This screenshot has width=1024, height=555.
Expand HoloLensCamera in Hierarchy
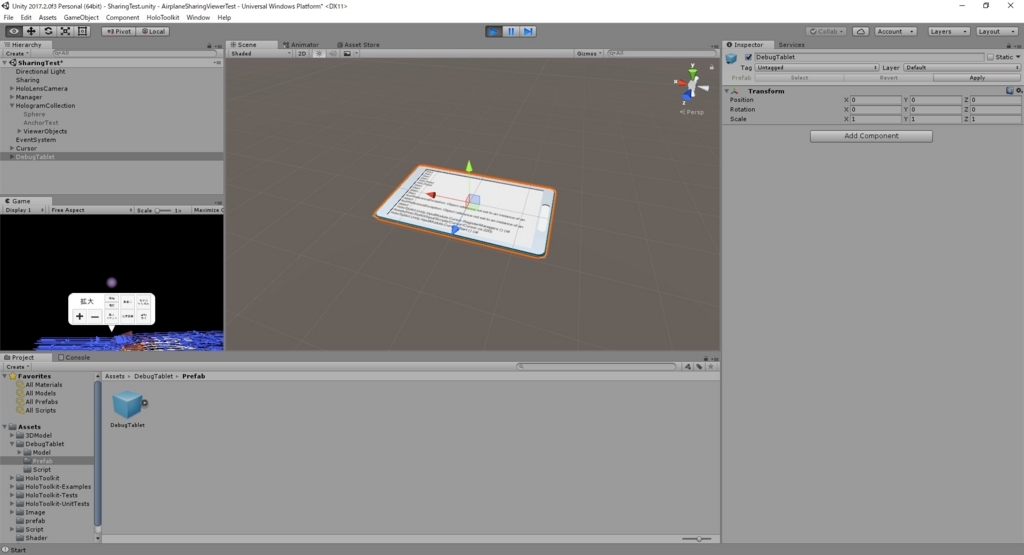coord(12,89)
